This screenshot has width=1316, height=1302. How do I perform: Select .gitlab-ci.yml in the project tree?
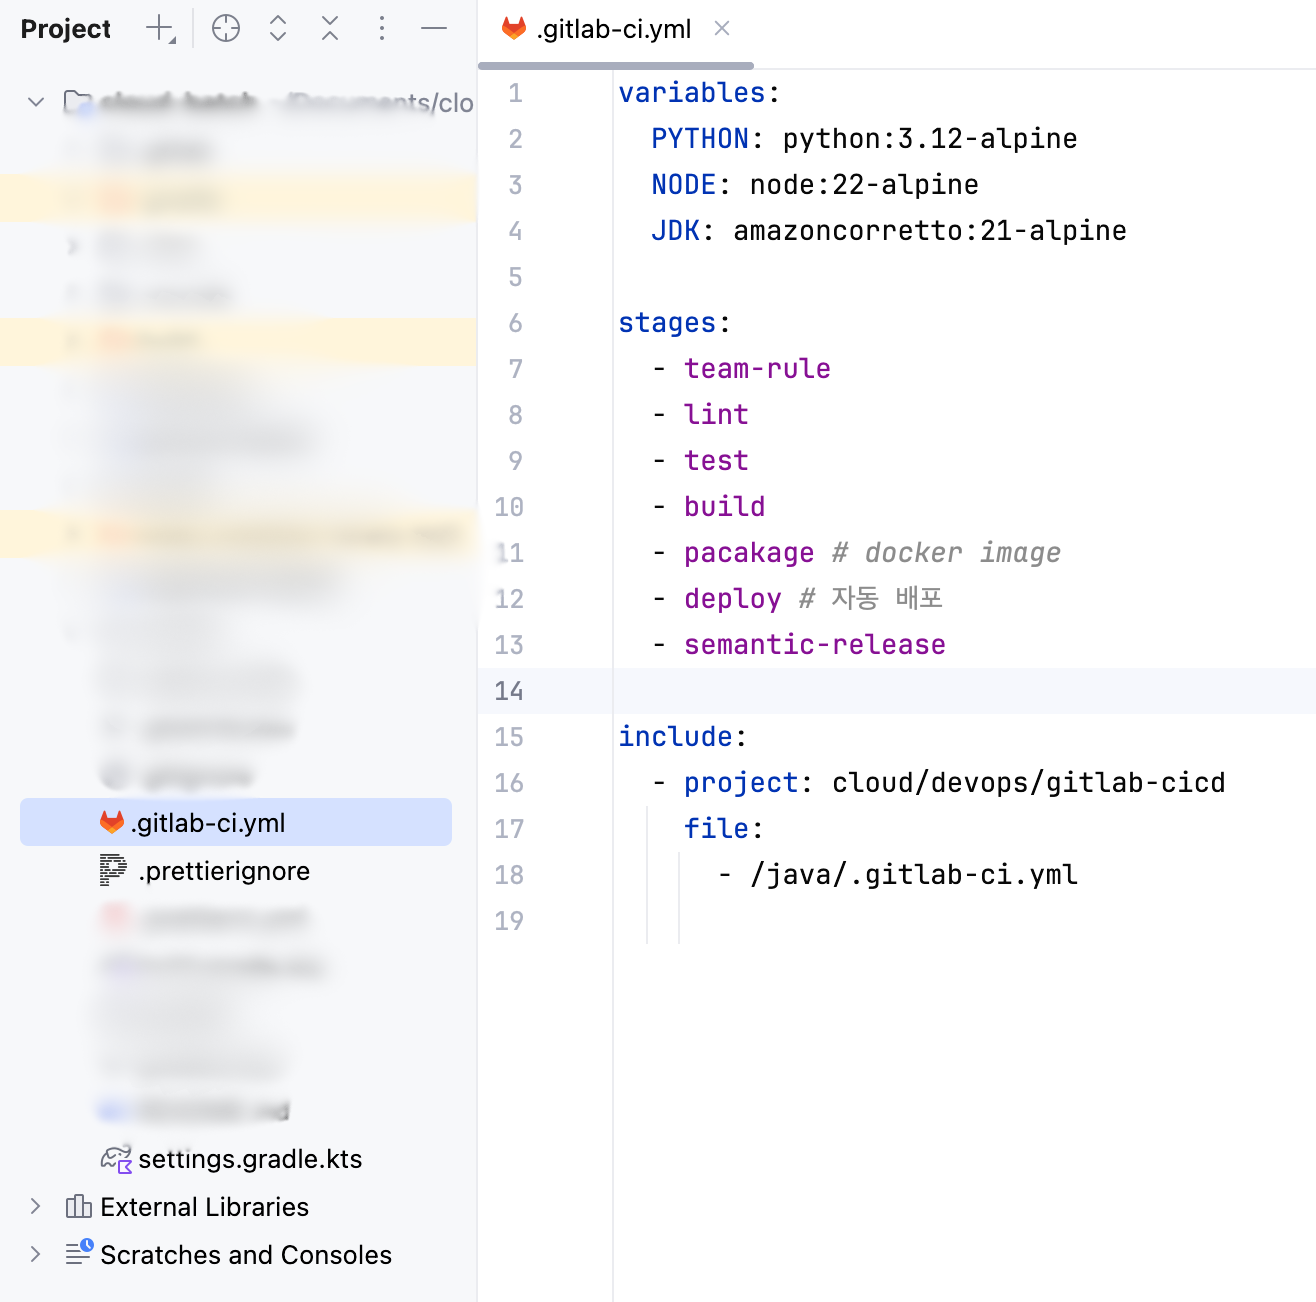coord(208,823)
